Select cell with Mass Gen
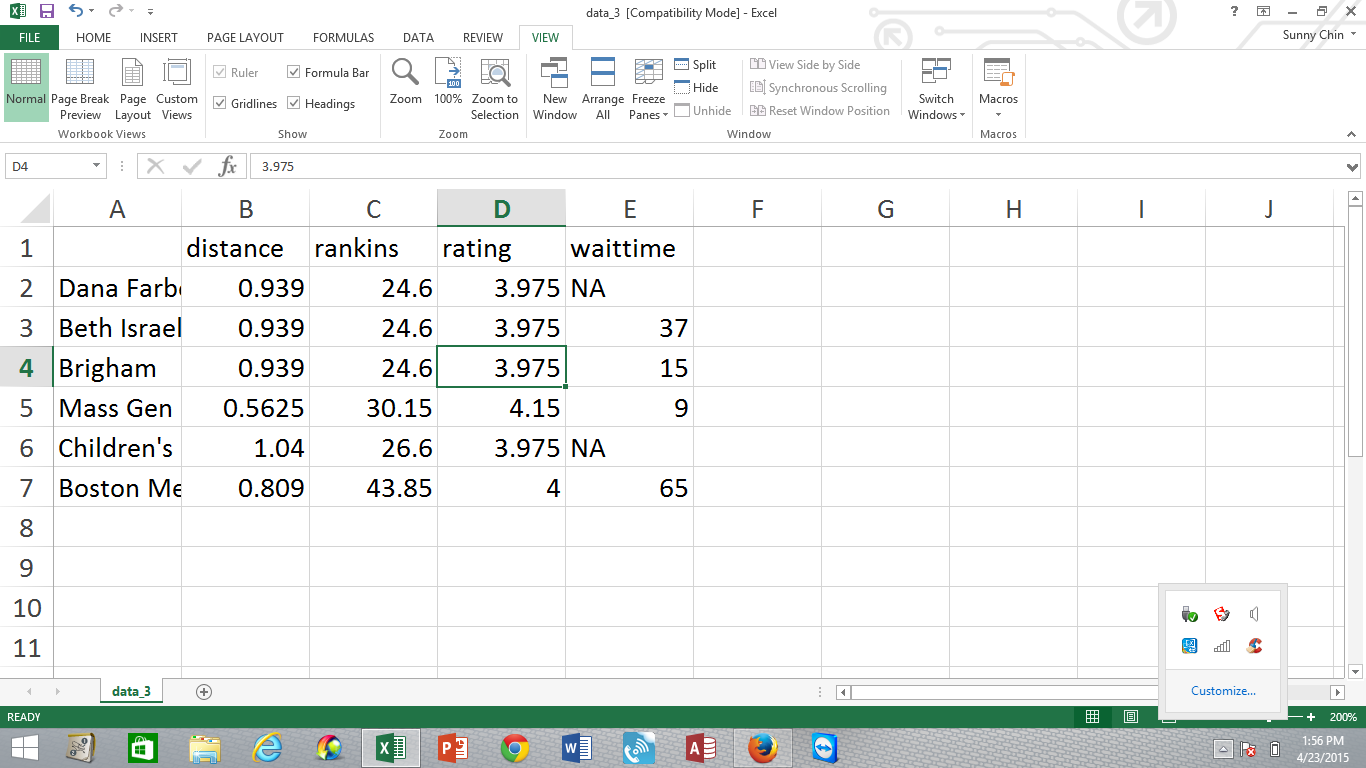 pos(117,408)
